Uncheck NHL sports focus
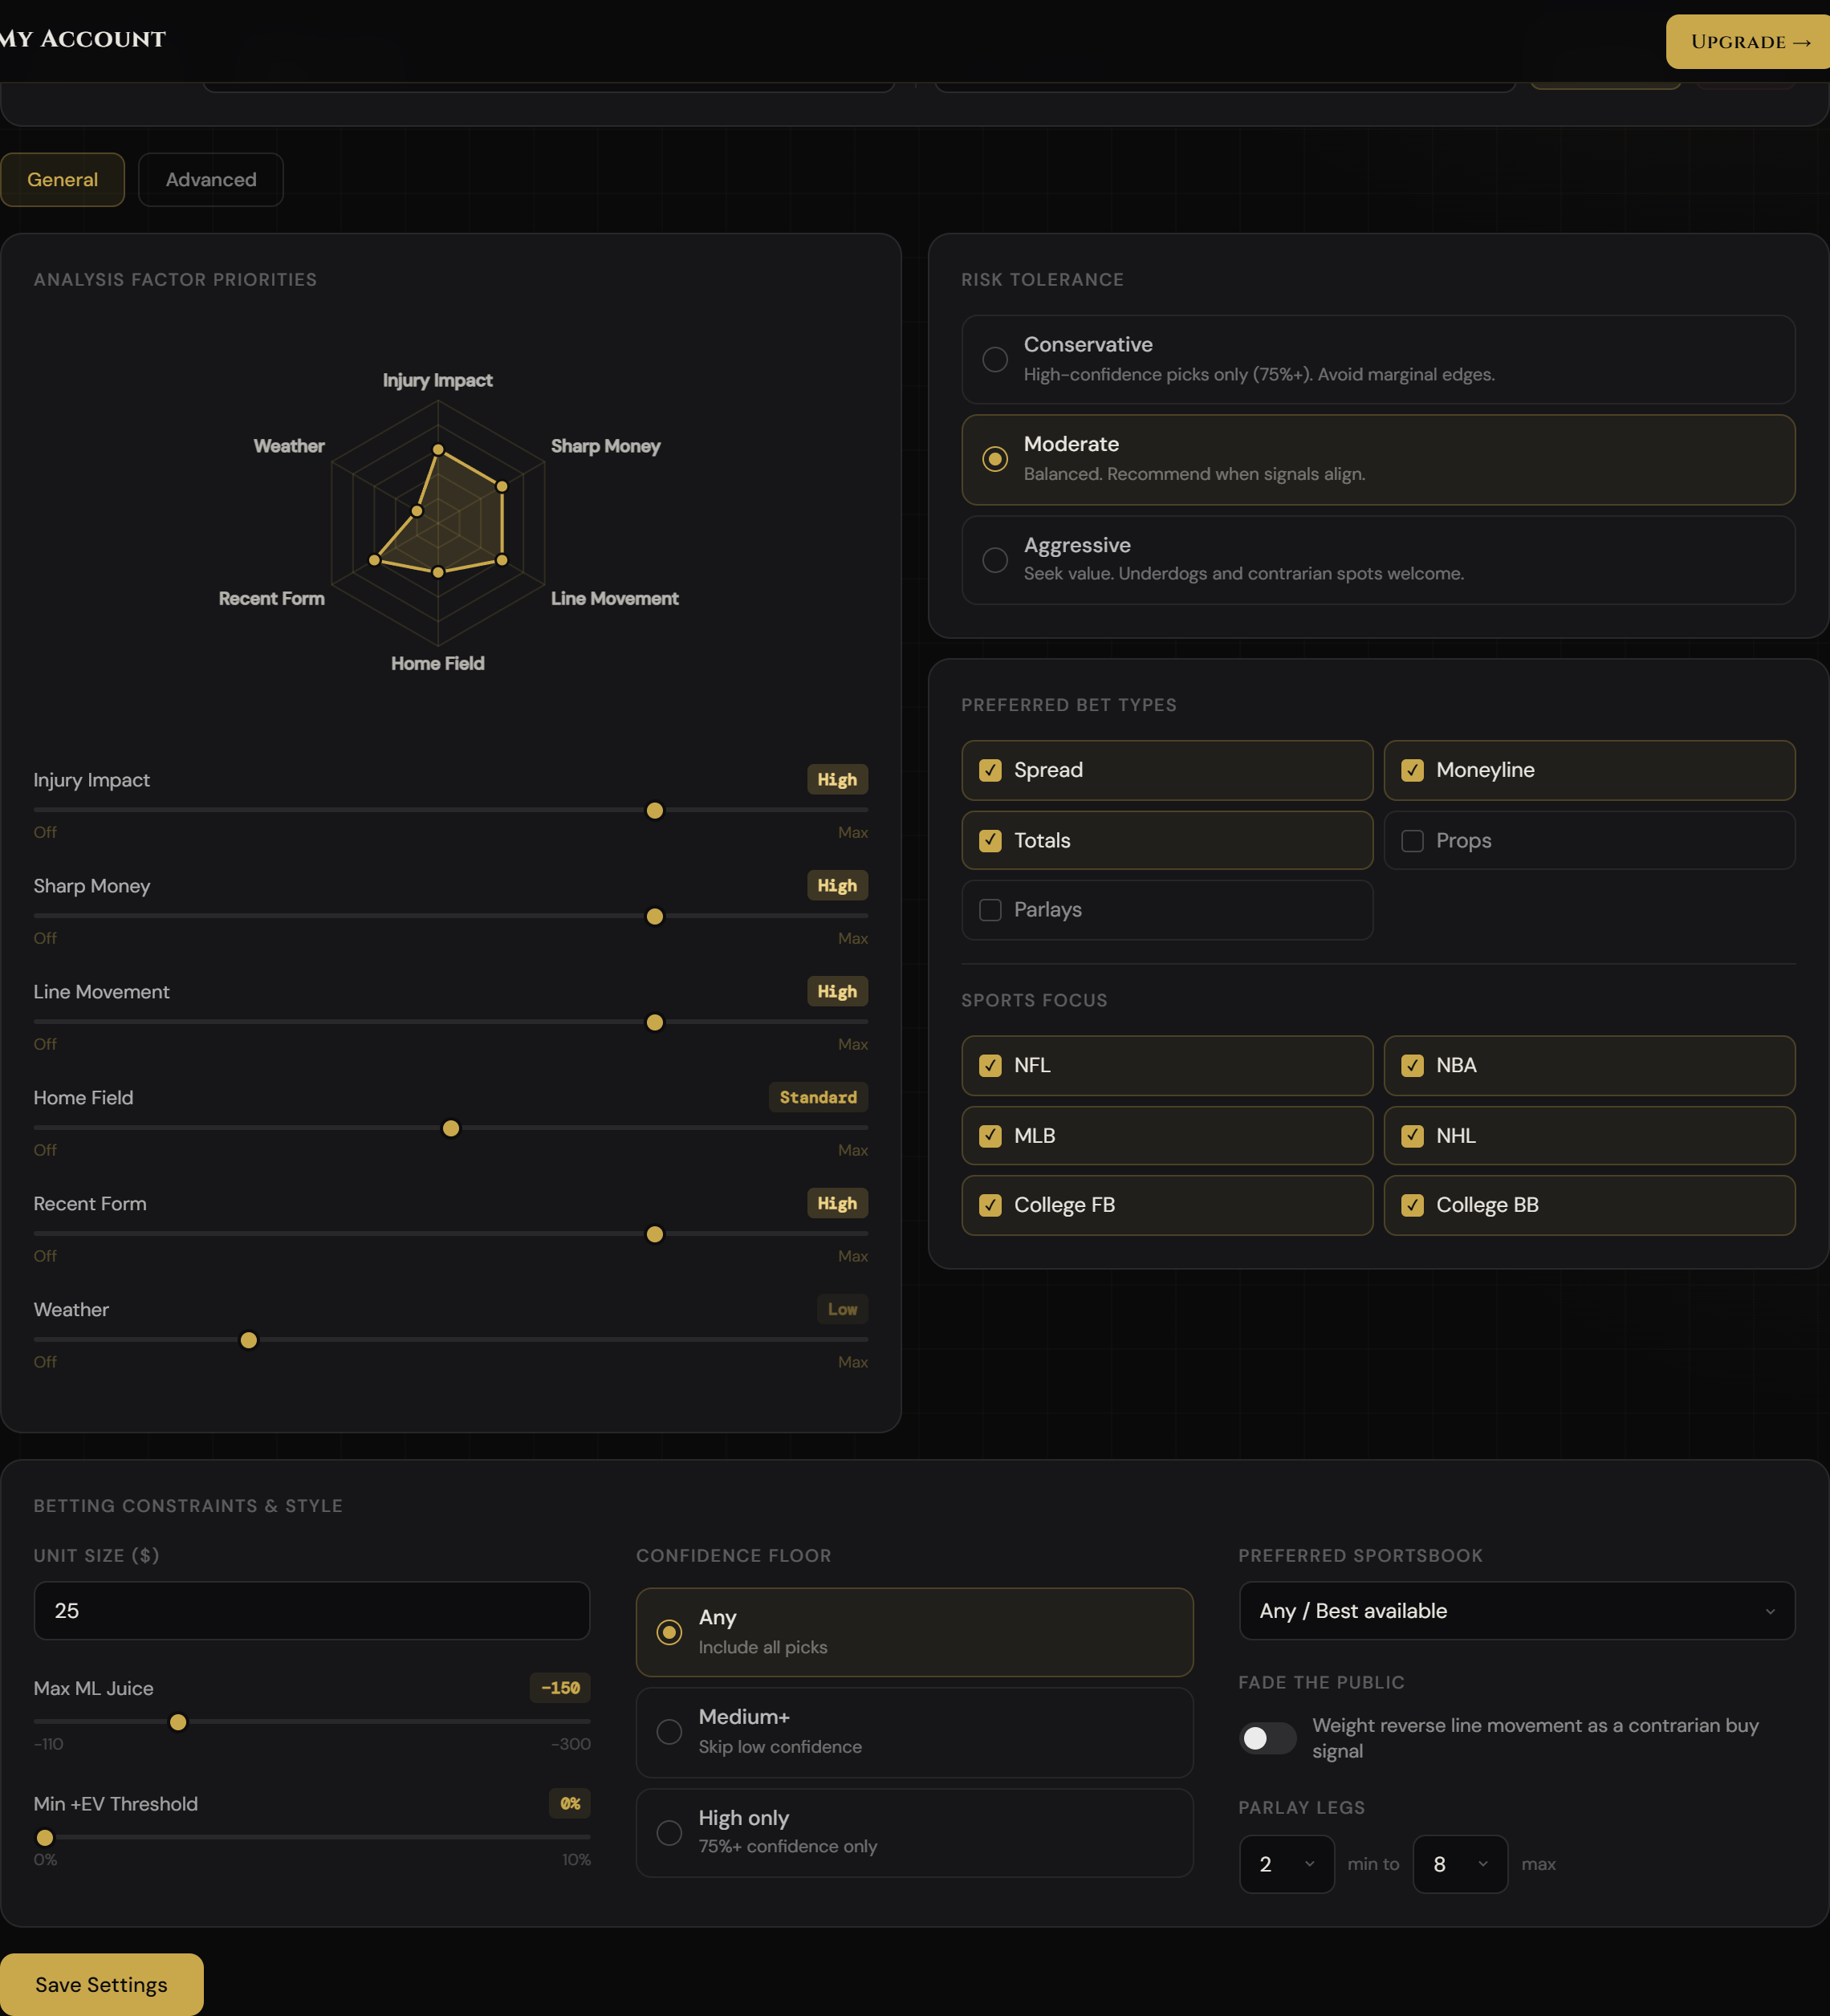1830x2016 pixels. click(1589, 1135)
